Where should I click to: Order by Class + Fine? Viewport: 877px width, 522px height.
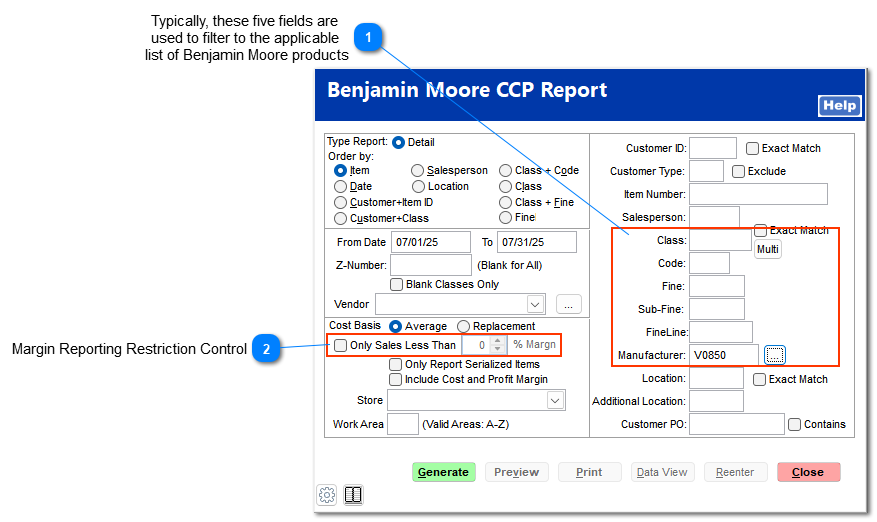point(505,202)
